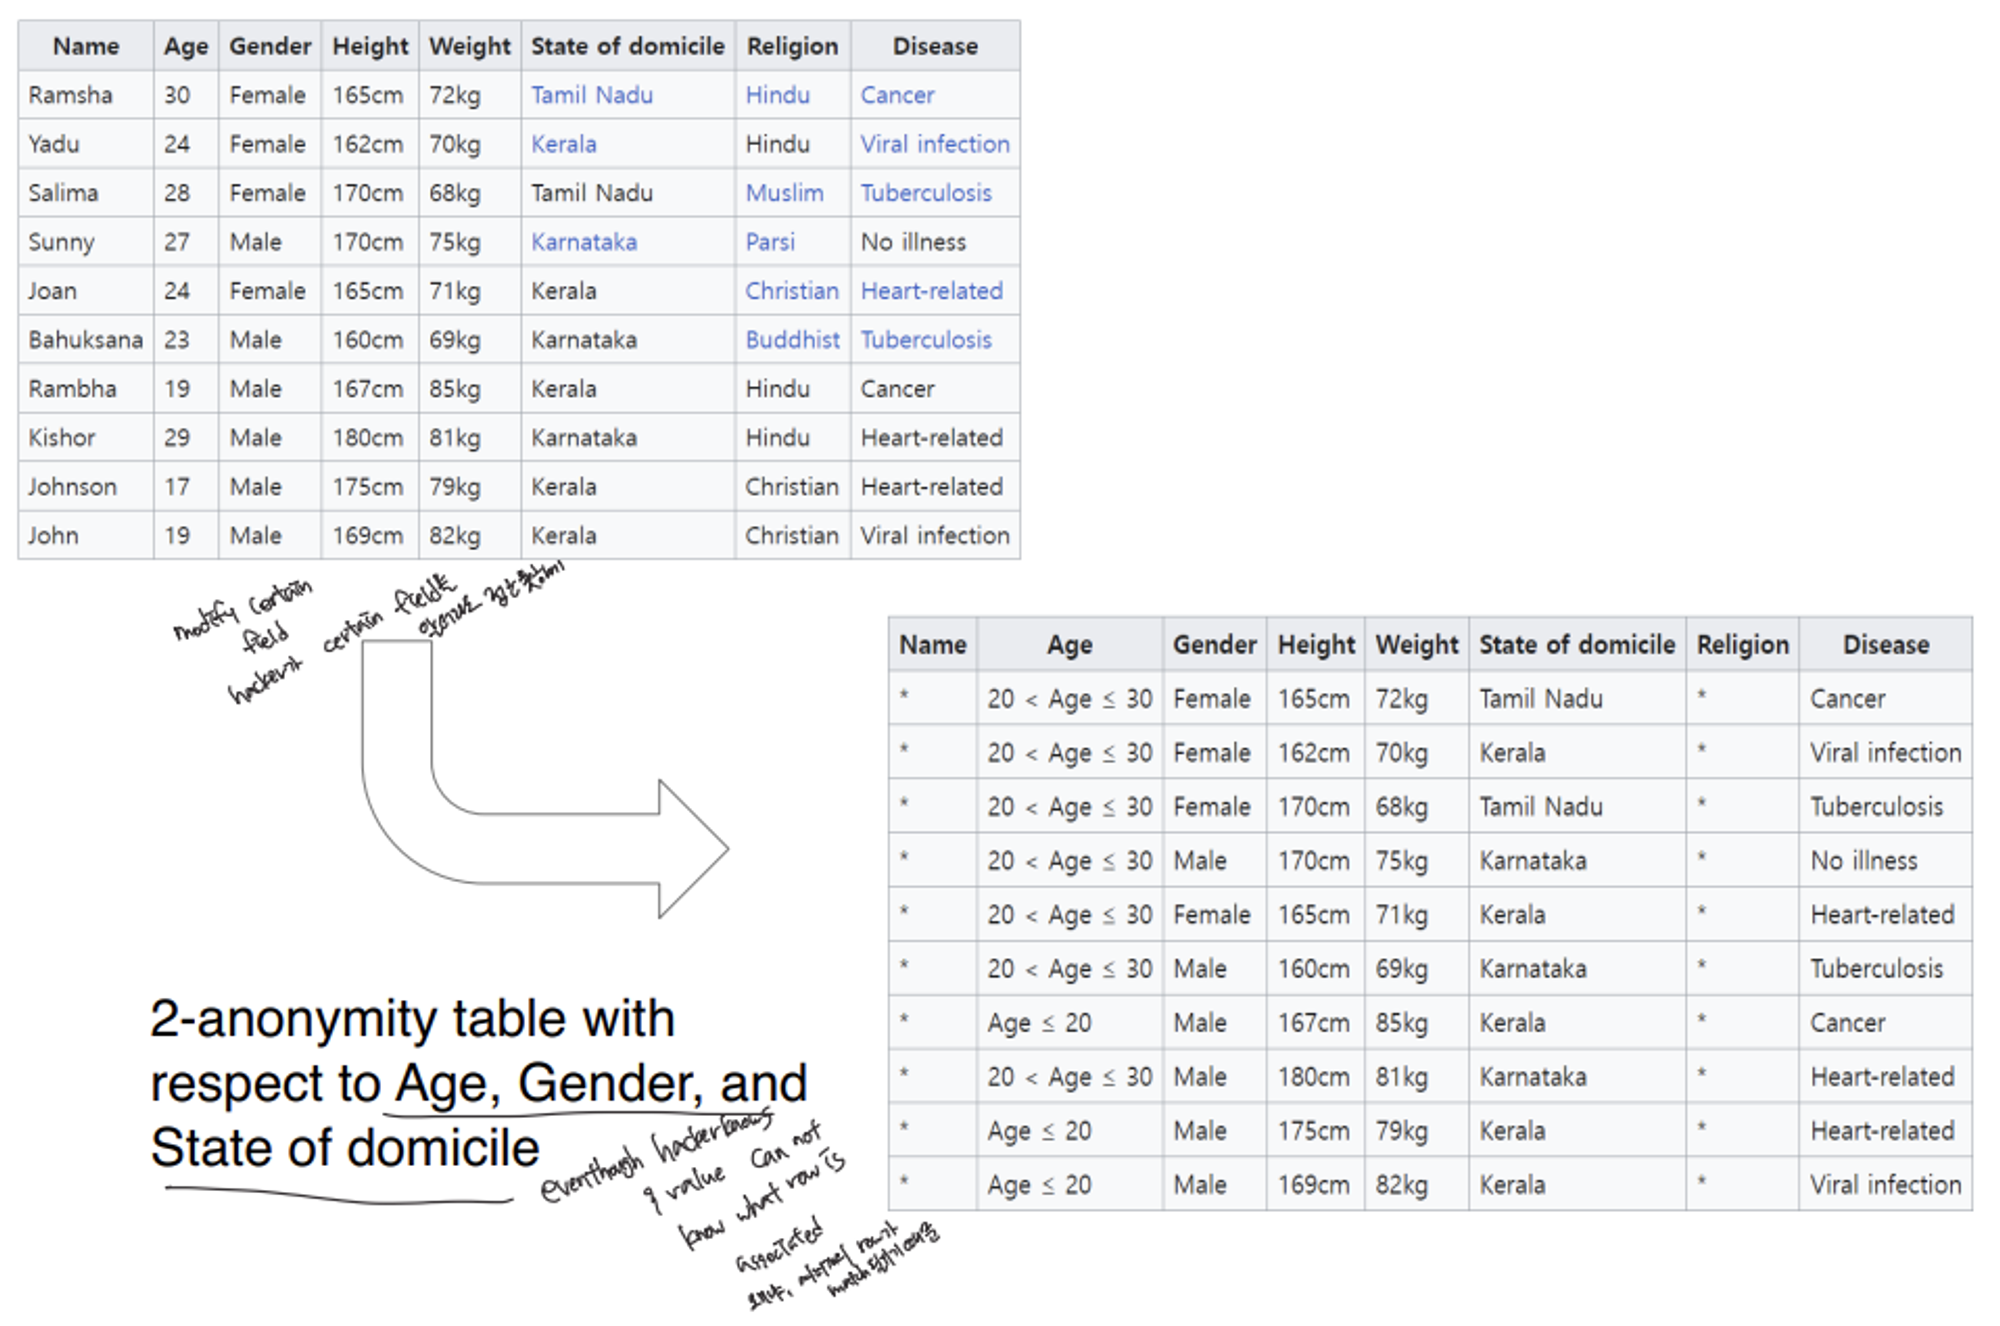Select weight 82kg in anonymized table

coord(1401,1185)
